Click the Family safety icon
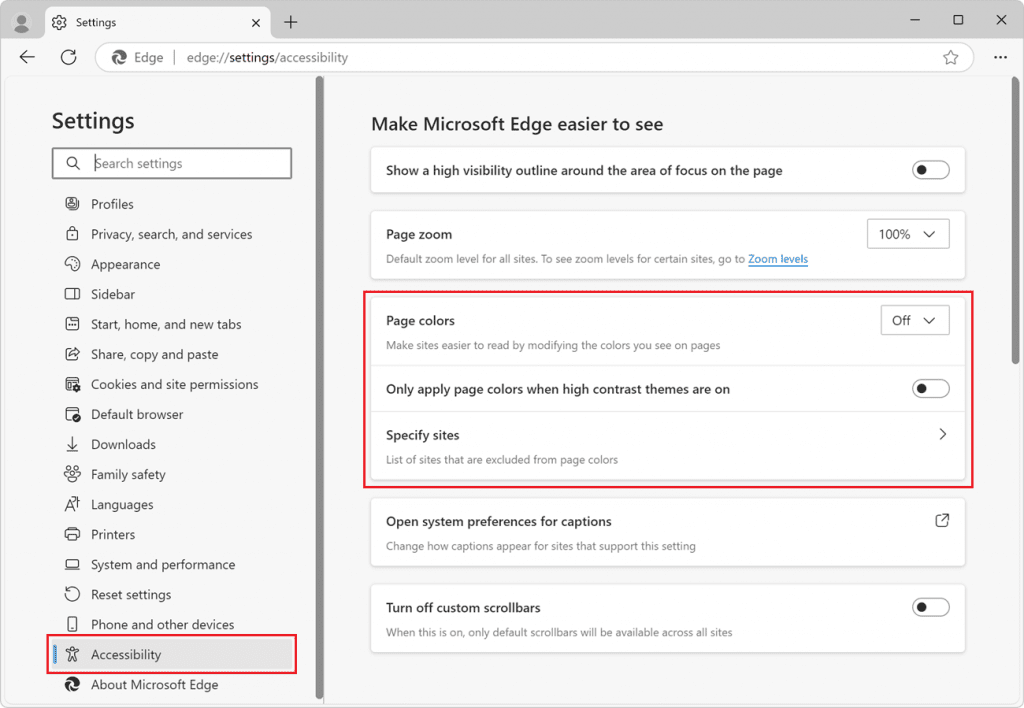This screenshot has height=708, width=1024. point(72,474)
